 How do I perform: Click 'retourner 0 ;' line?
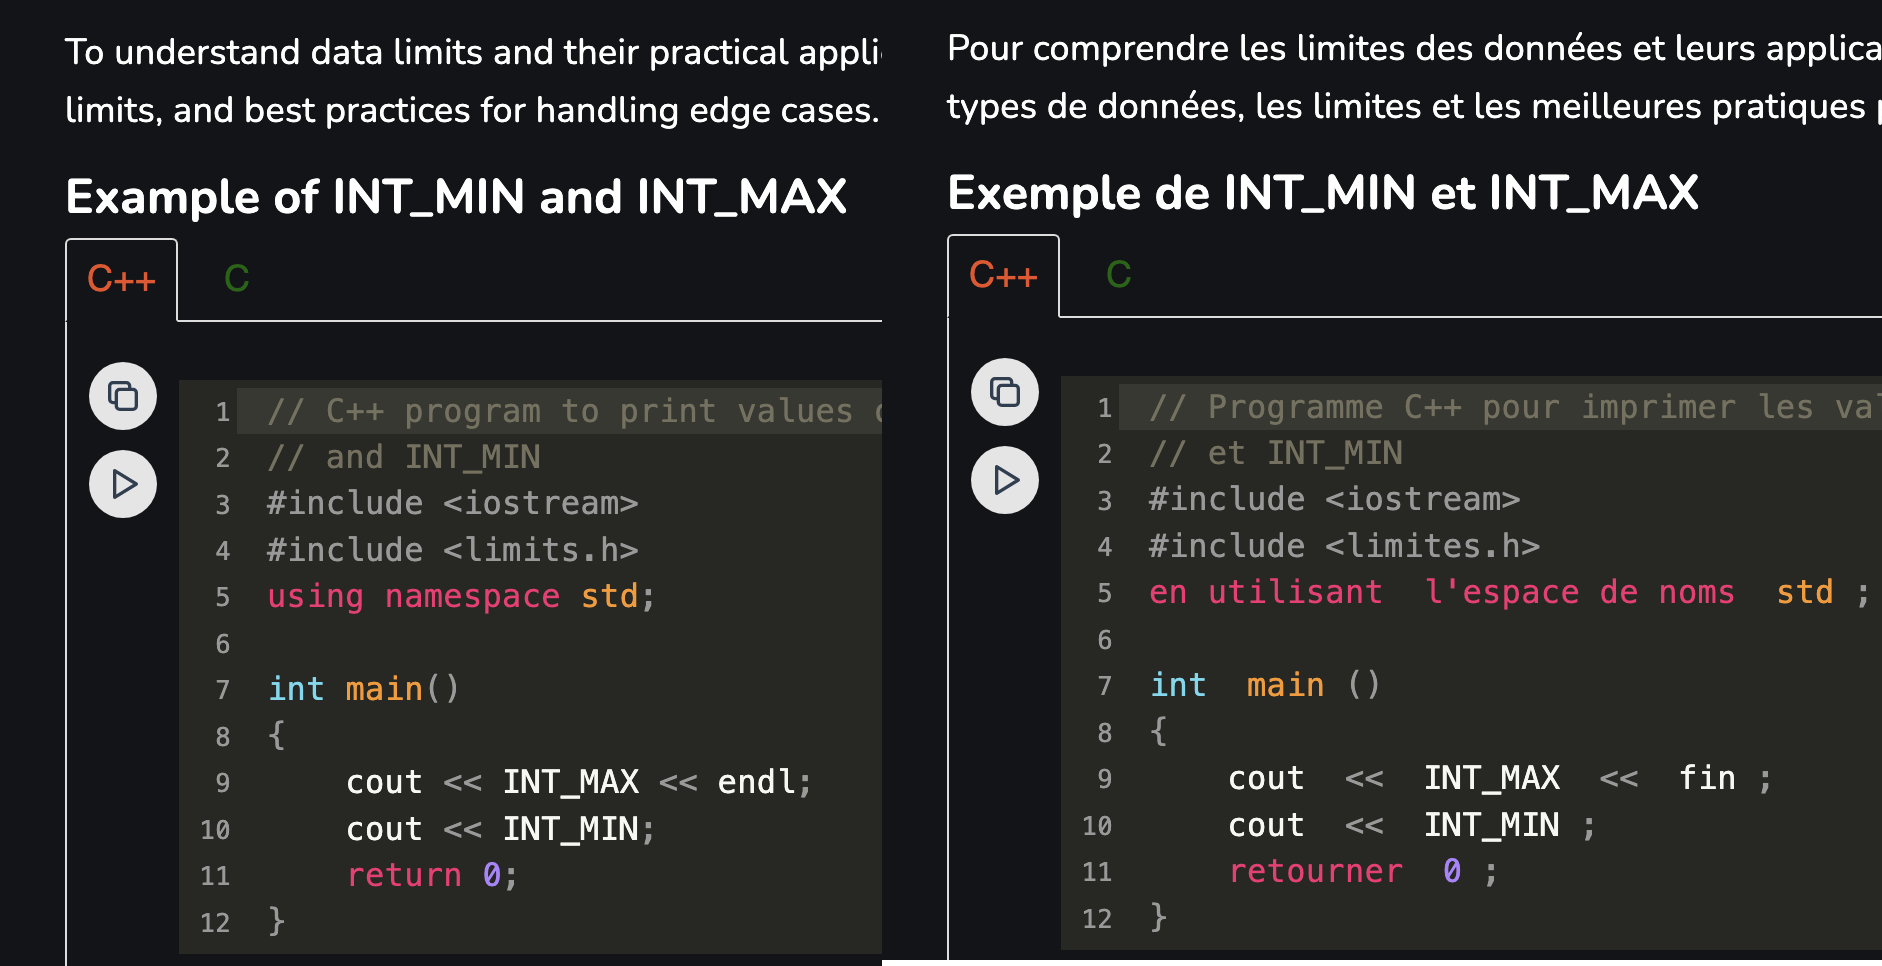1363,871
